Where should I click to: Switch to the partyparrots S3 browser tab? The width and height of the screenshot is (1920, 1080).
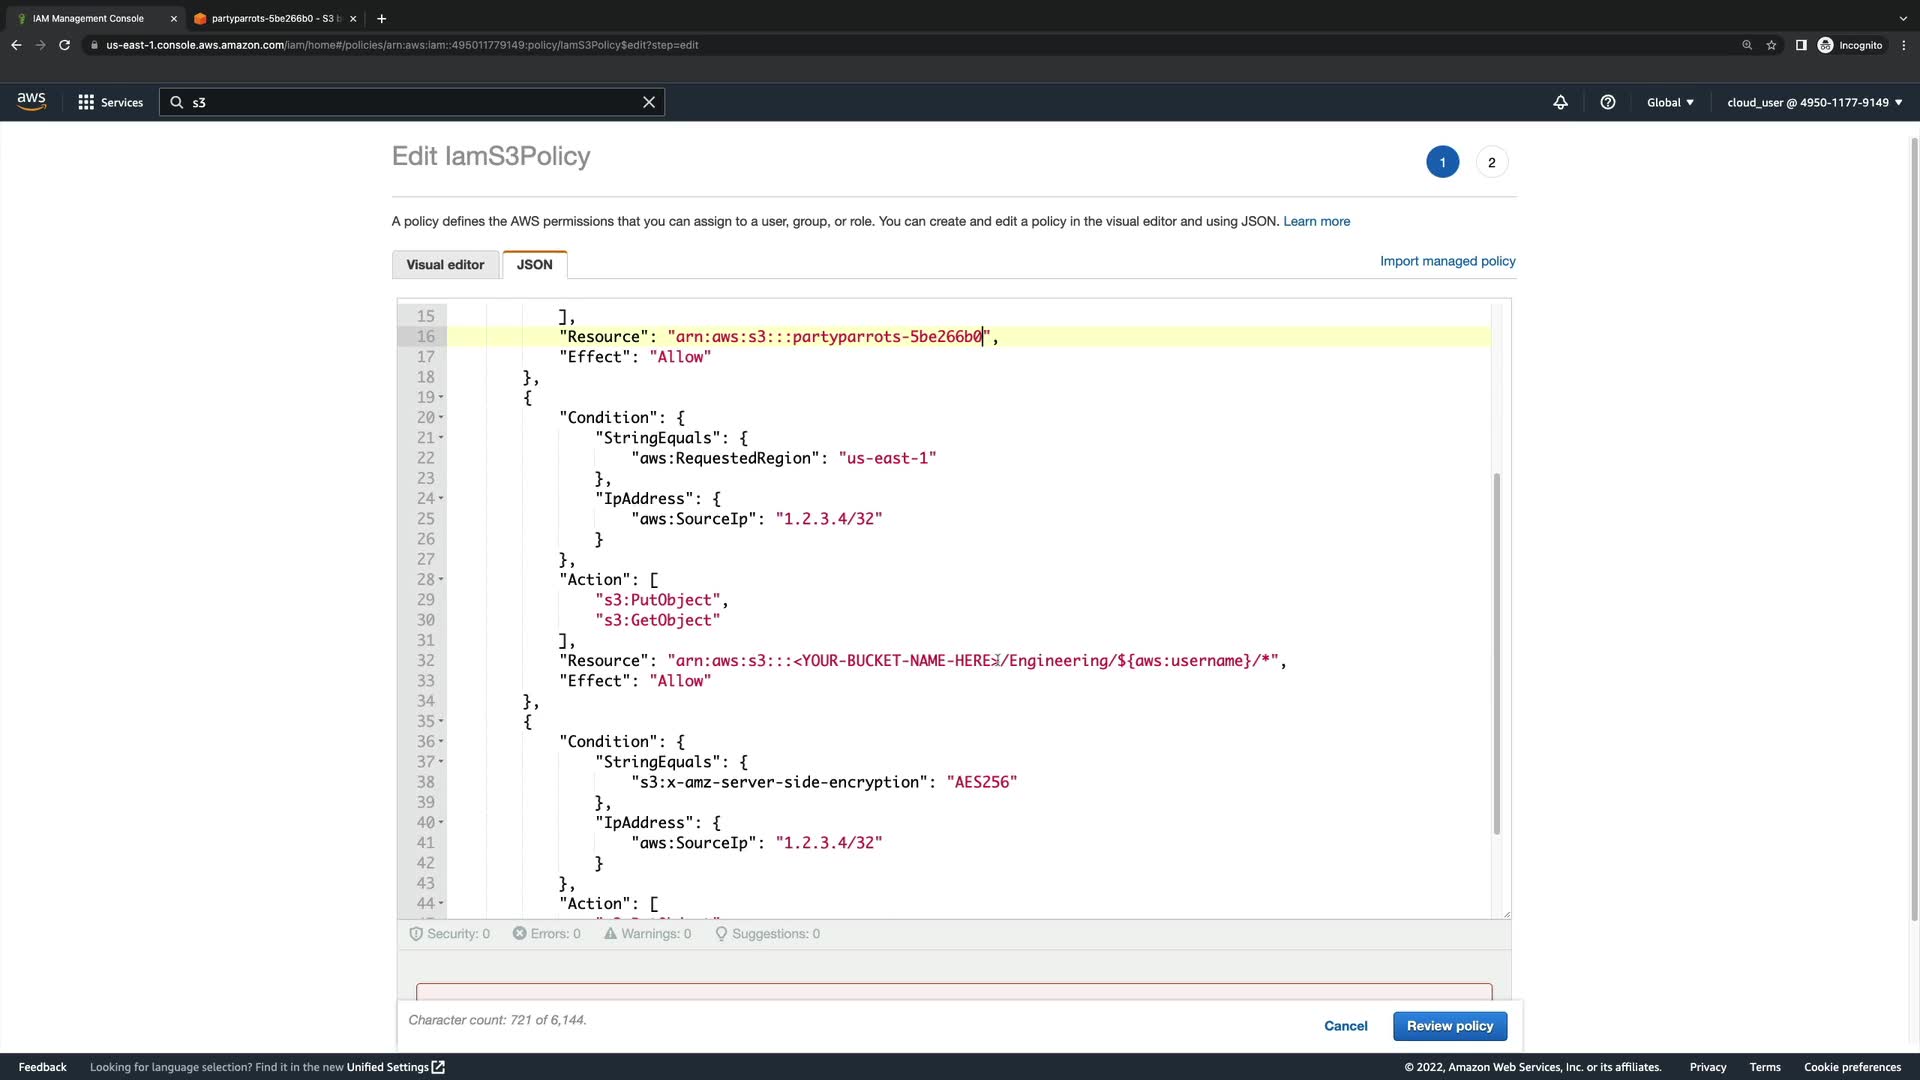pos(270,18)
